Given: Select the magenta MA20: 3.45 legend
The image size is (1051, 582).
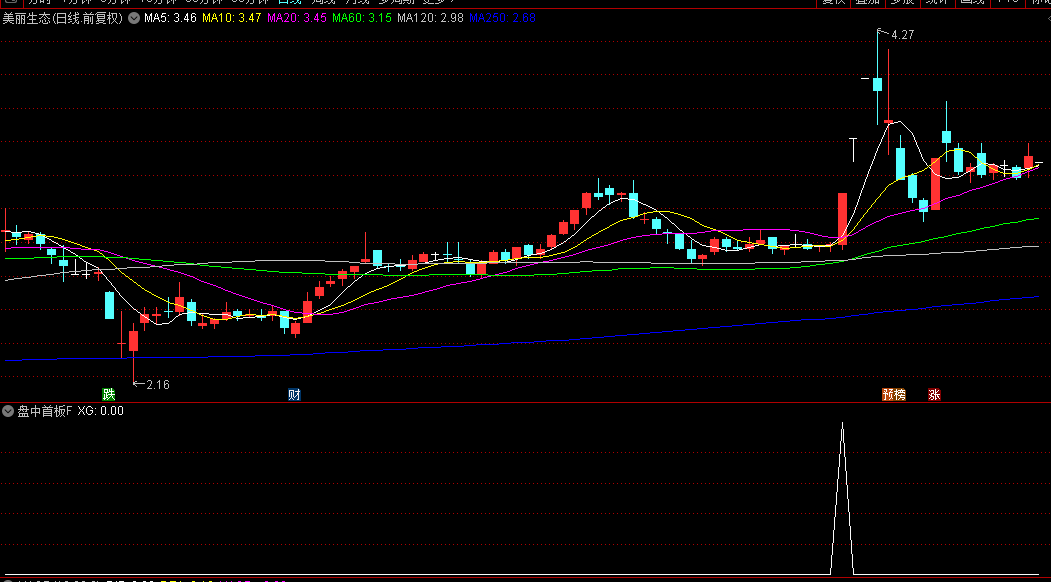Looking at the screenshot, I should [x=296, y=18].
